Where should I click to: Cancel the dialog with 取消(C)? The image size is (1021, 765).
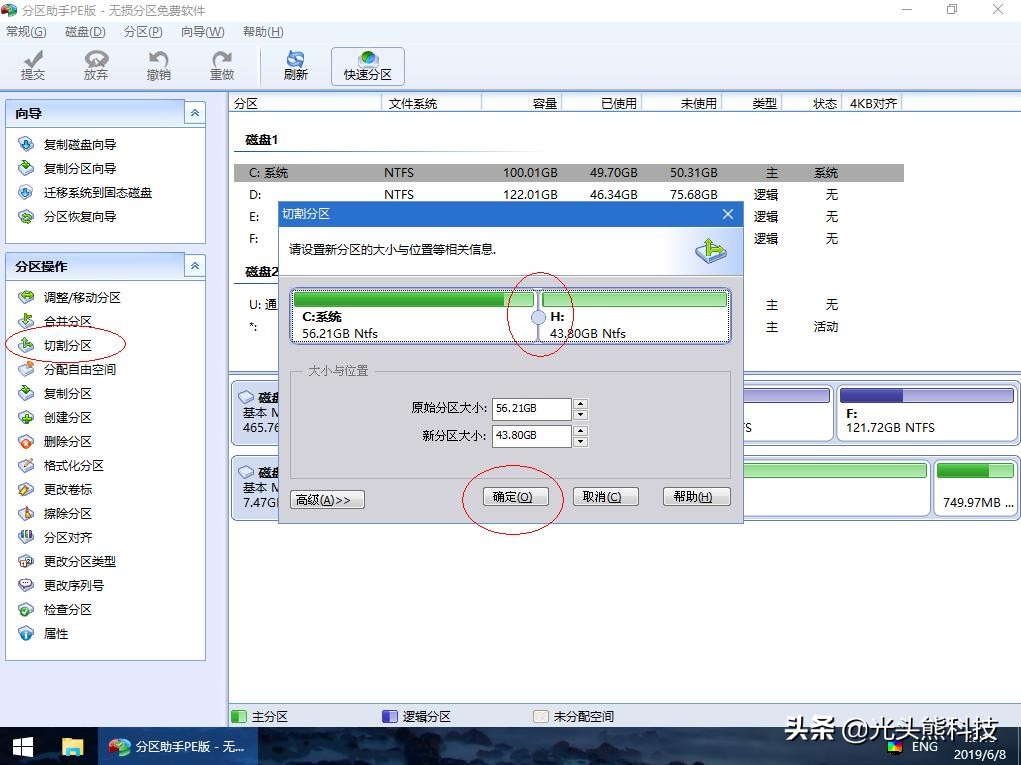(605, 496)
